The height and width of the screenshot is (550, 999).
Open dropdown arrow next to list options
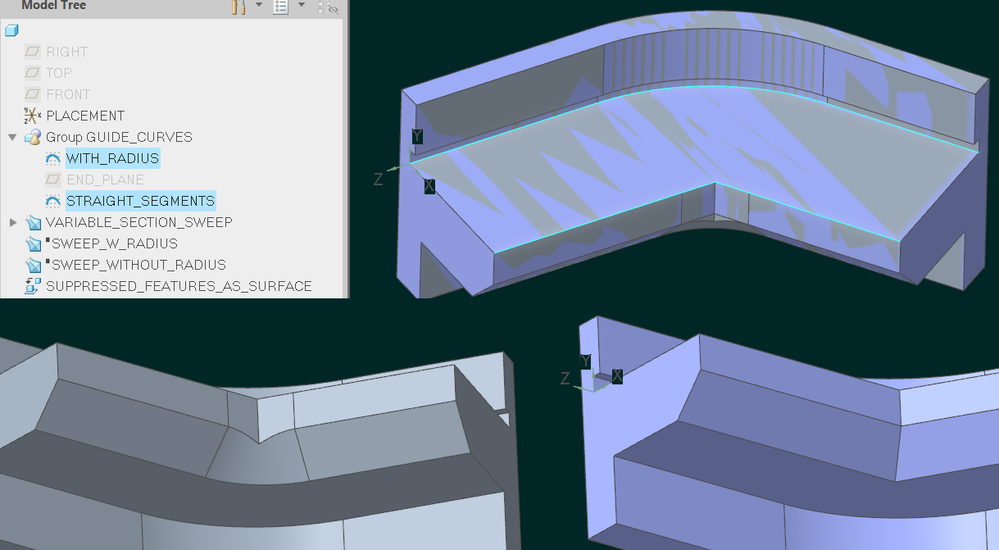[301, 6]
